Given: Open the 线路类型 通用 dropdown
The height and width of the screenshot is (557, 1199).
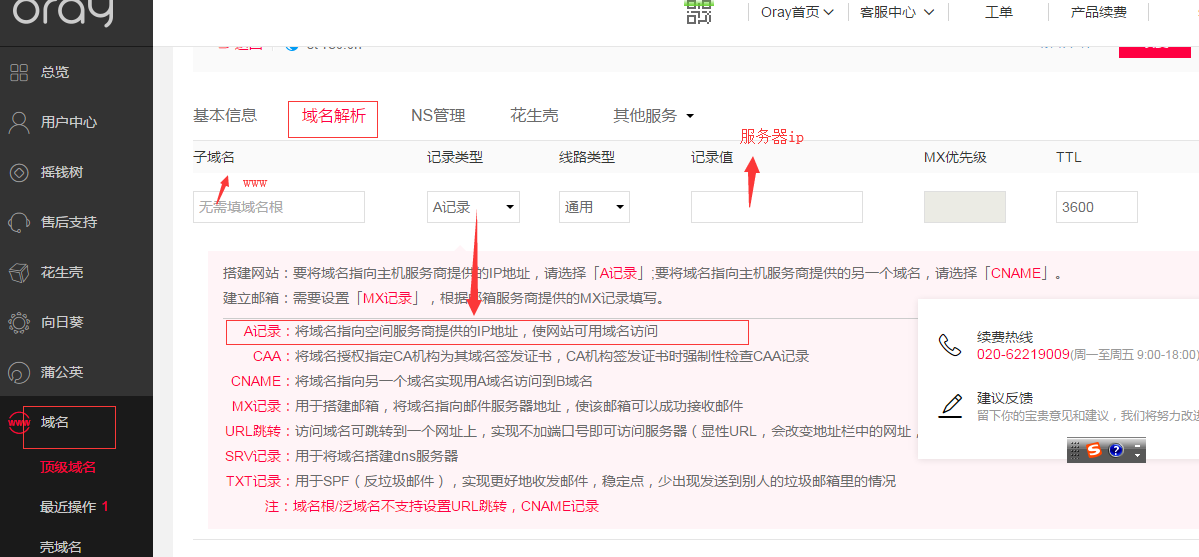Looking at the screenshot, I should pos(594,207).
